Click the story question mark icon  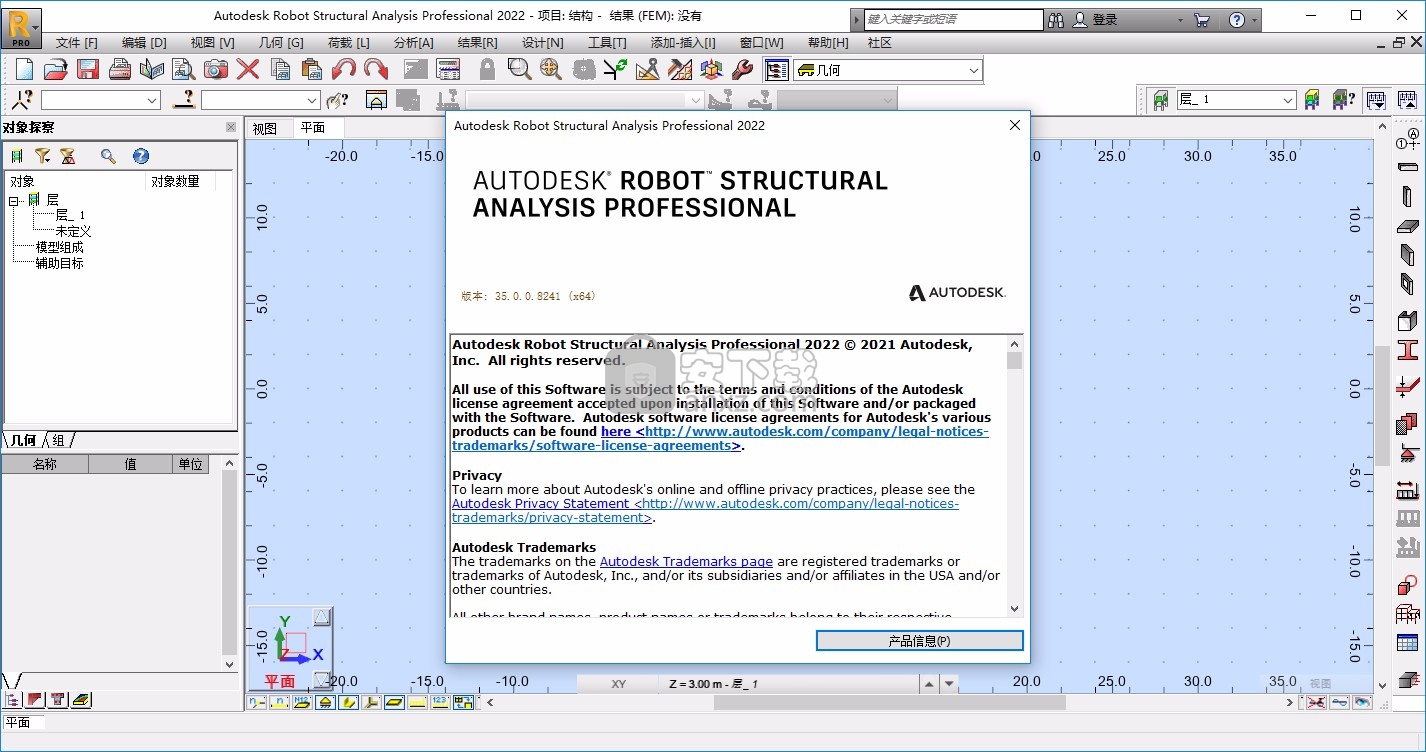point(1344,99)
